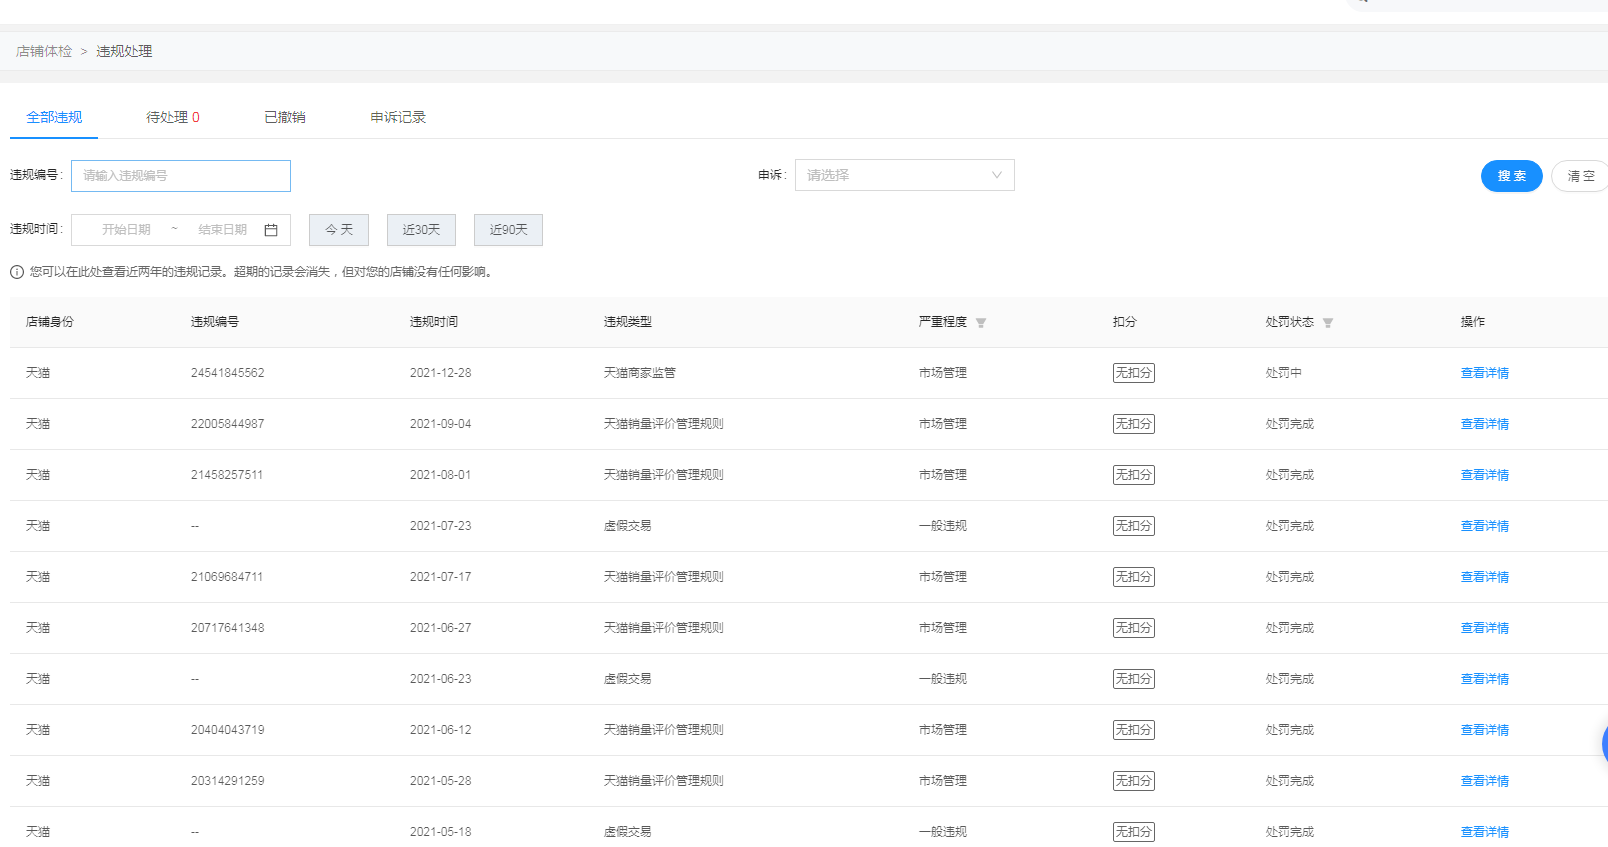Click the 违规类型 column header
Screen dimensions: 1608x847
pyautogui.click(x=628, y=322)
